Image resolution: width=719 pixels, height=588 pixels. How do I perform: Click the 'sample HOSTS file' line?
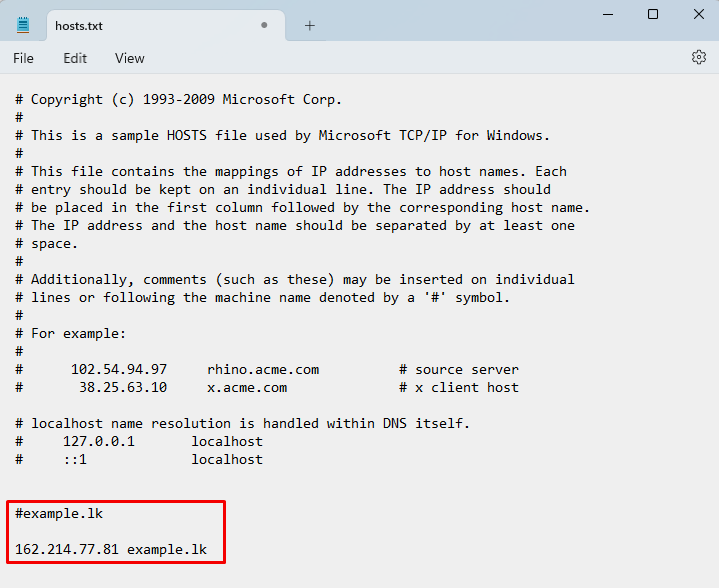tap(282, 135)
